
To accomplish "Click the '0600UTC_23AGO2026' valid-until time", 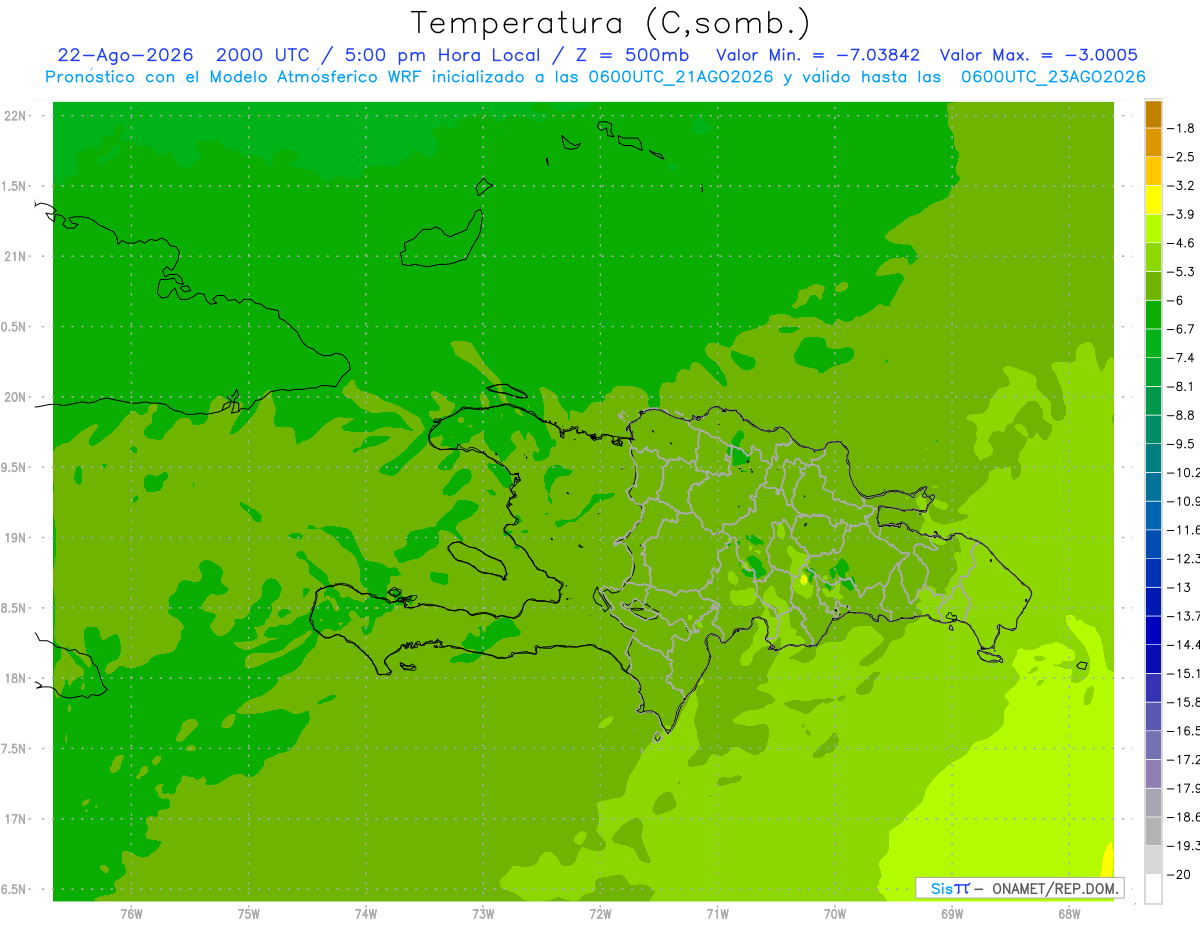I will [x=1053, y=77].
